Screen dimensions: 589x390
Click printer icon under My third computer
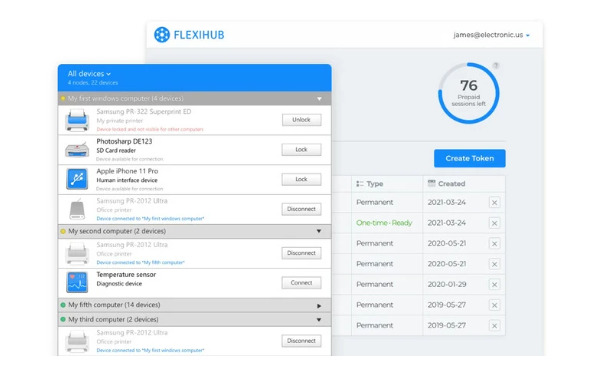click(x=77, y=341)
